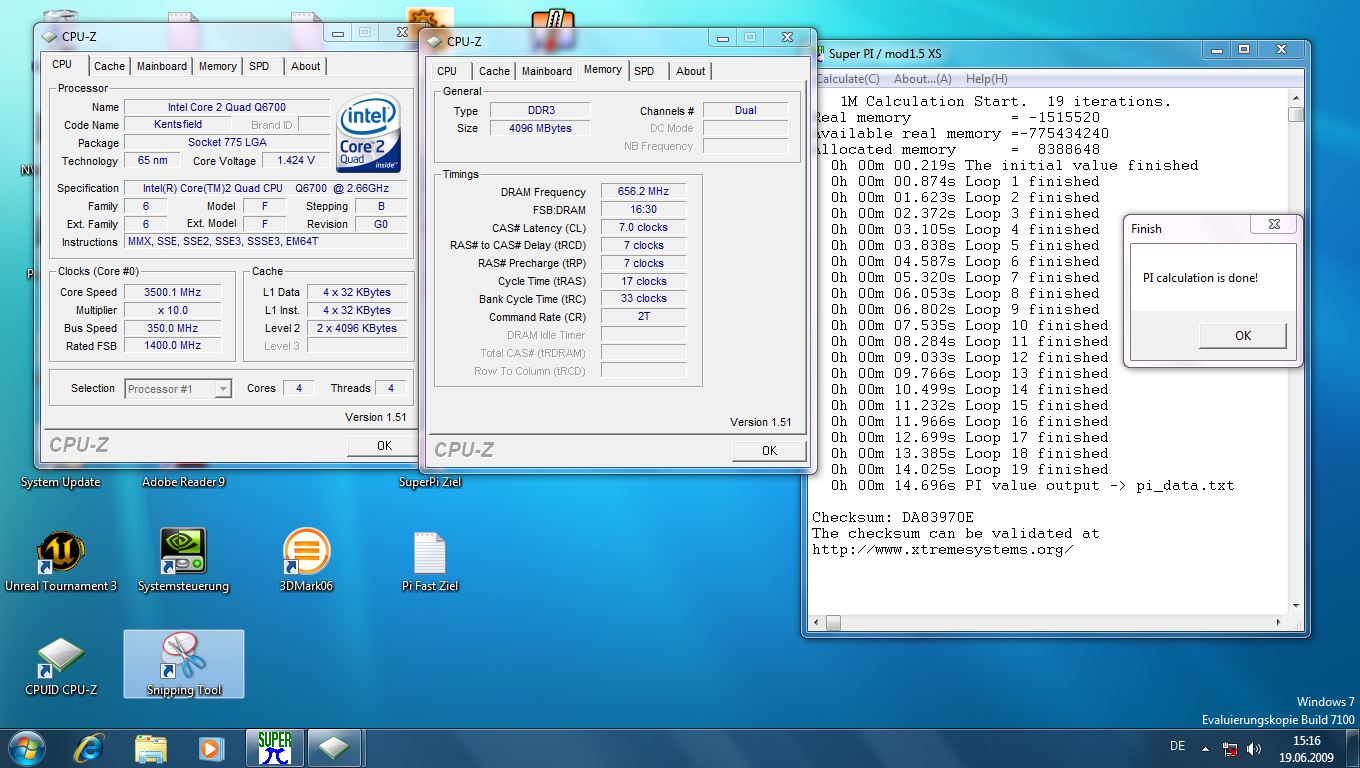The width and height of the screenshot is (1360, 768).
Task: Open About tab in left CPU-Z window
Action: click(306, 66)
